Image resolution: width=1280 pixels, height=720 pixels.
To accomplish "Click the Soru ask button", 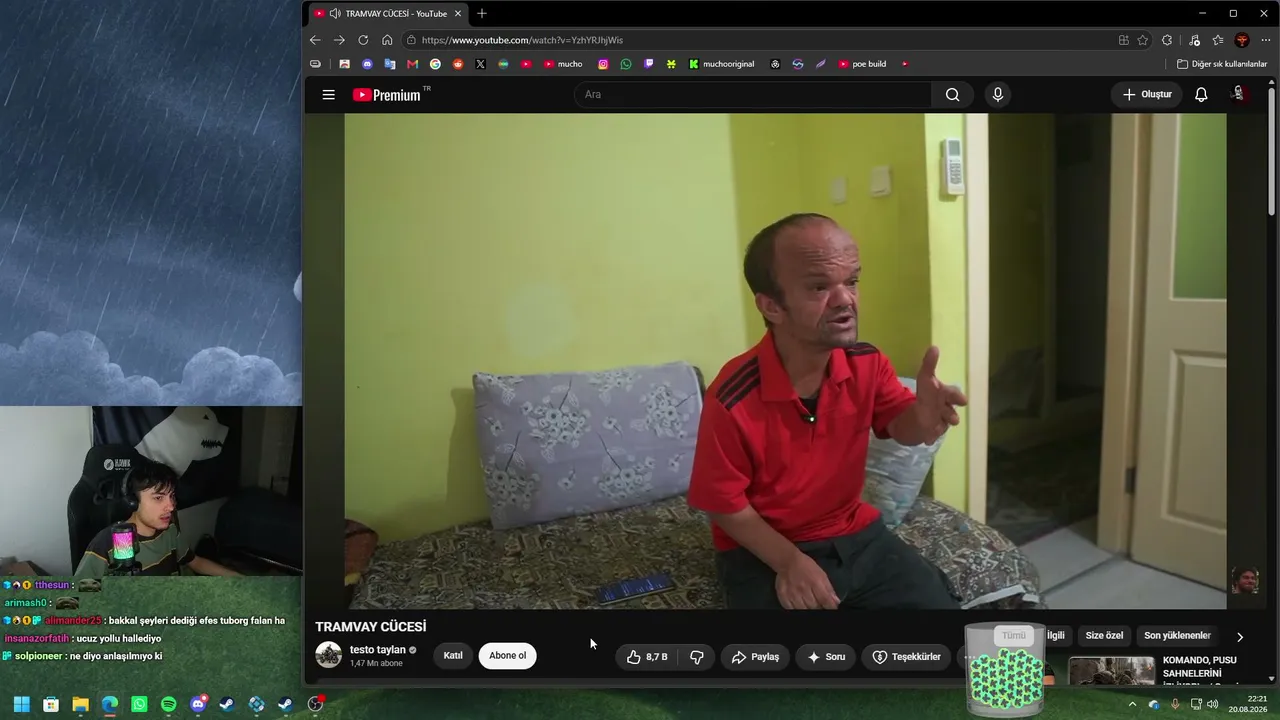I will click(x=826, y=657).
